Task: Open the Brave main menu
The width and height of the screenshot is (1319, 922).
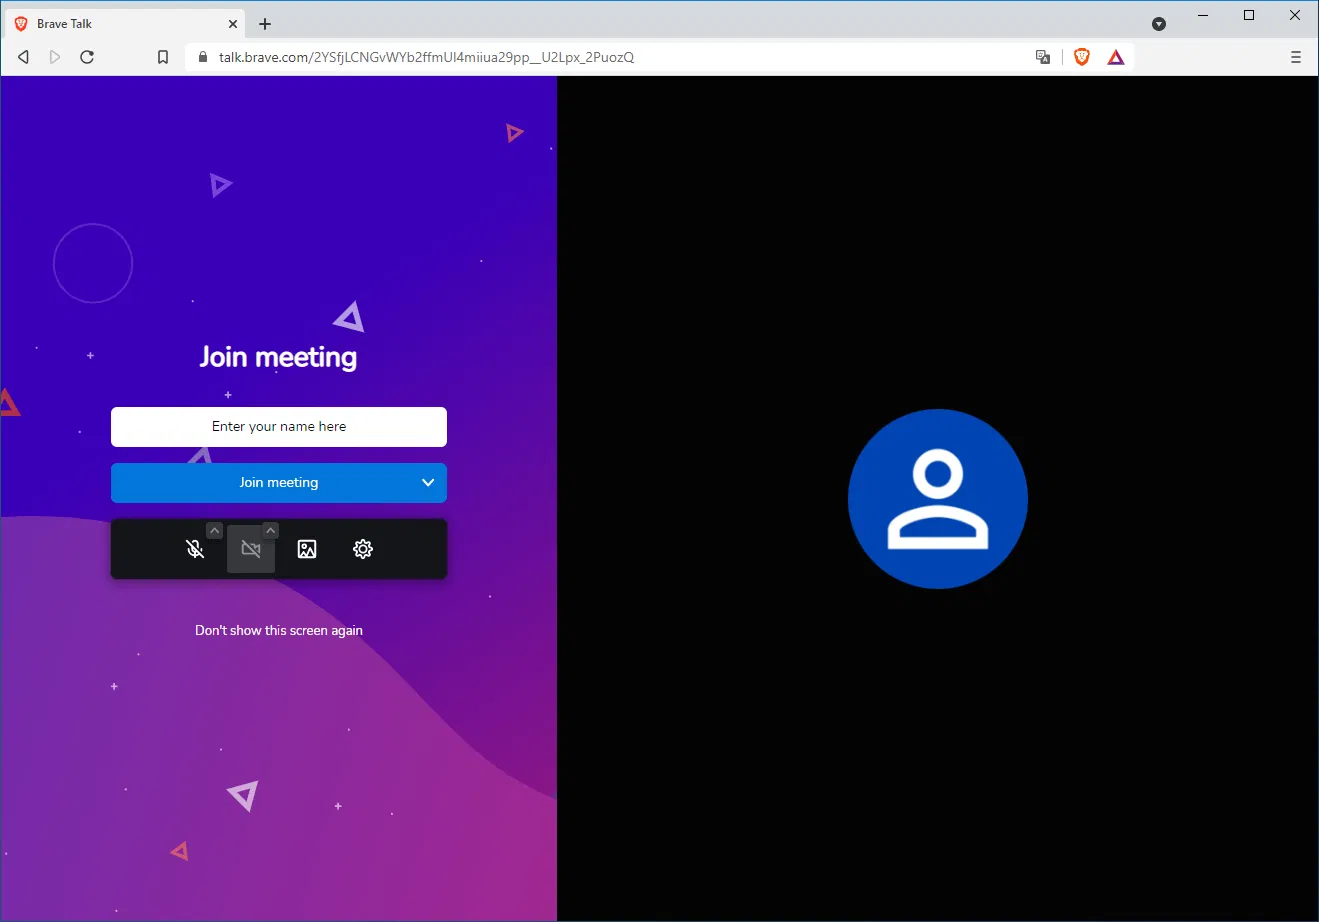Action: click(x=1296, y=57)
